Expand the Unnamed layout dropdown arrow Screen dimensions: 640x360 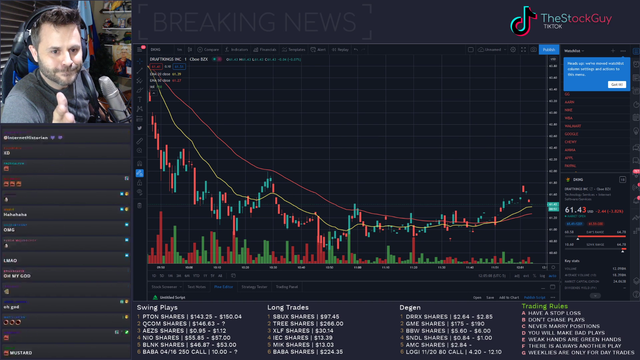[x=505, y=49]
